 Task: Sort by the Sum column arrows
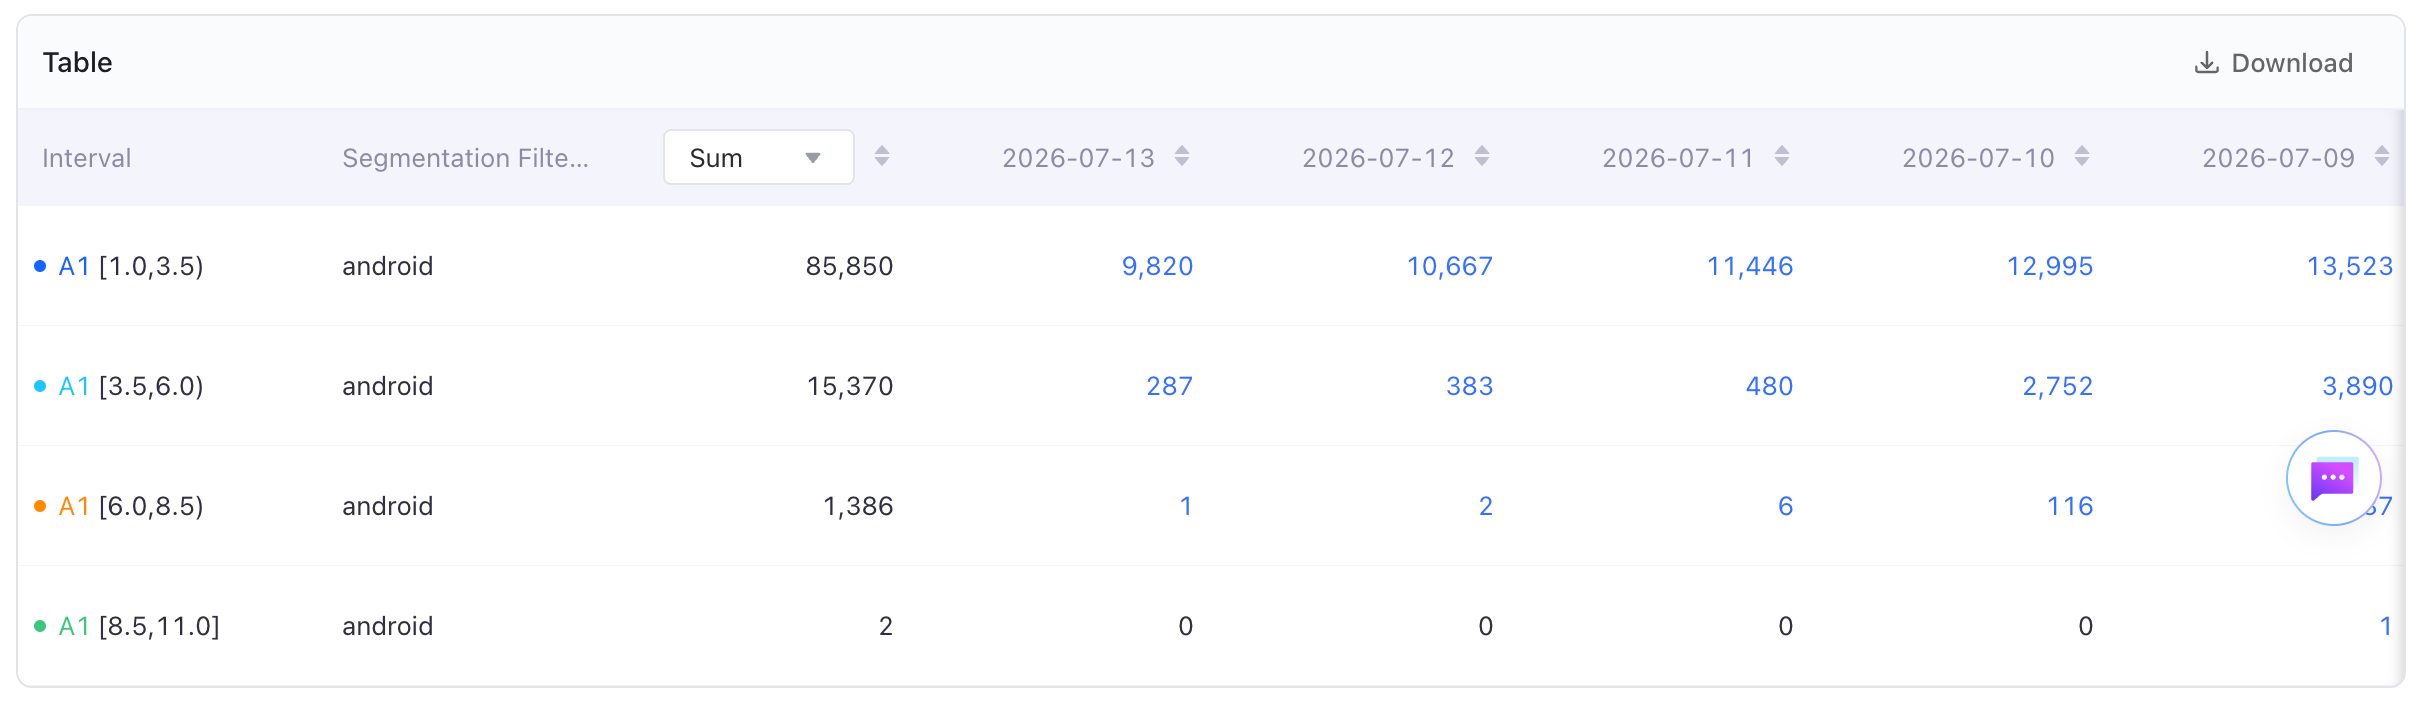coord(881,156)
